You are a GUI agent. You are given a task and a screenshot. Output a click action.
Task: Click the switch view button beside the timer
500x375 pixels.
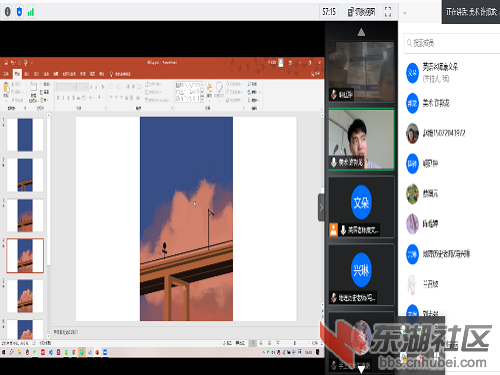[361, 12]
